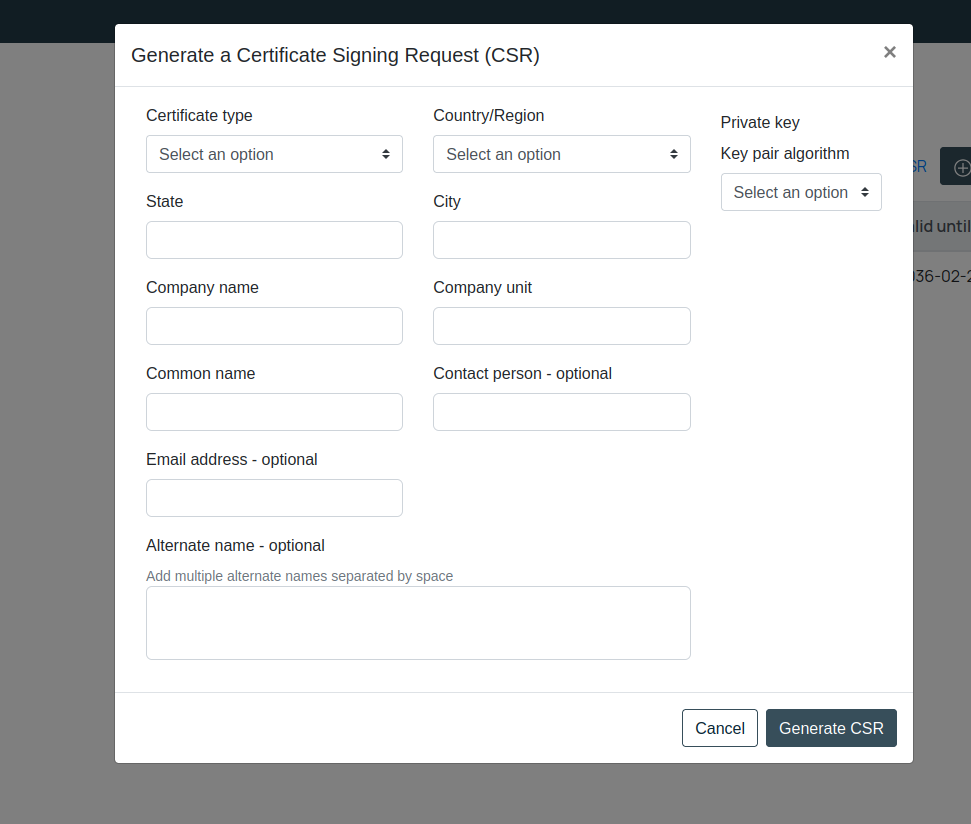Open the Key pair algorithm dropdown
The height and width of the screenshot is (824, 971).
click(800, 192)
